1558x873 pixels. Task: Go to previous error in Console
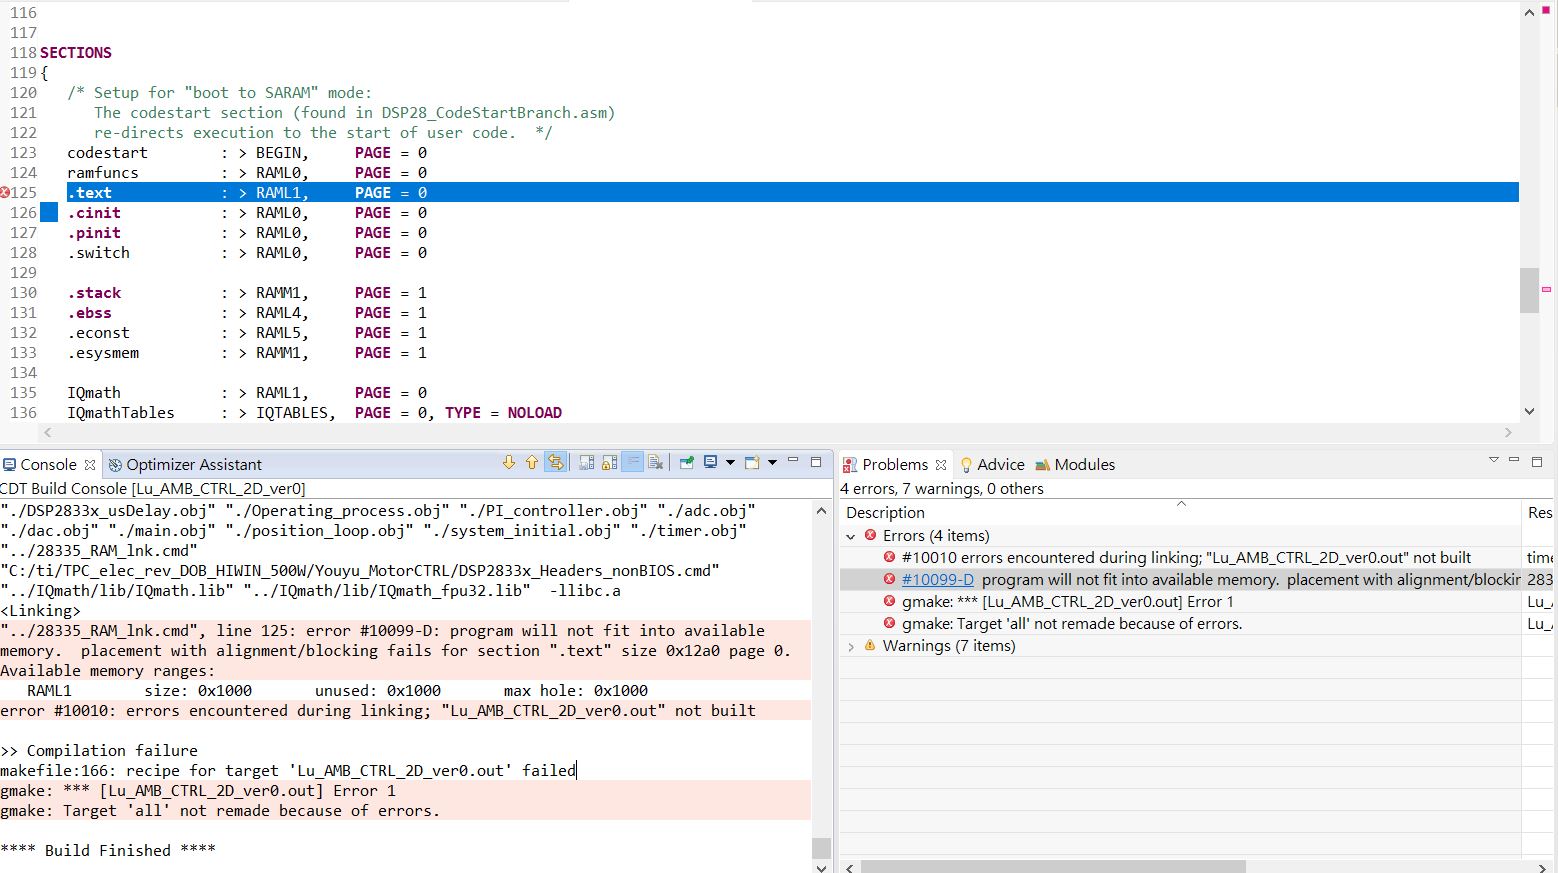tap(531, 462)
